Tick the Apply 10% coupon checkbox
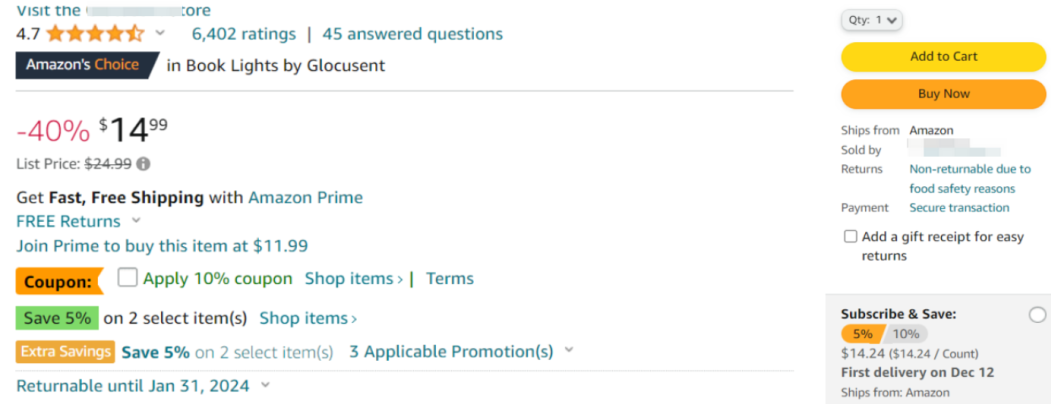The height and width of the screenshot is (404, 1051). pos(127,277)
